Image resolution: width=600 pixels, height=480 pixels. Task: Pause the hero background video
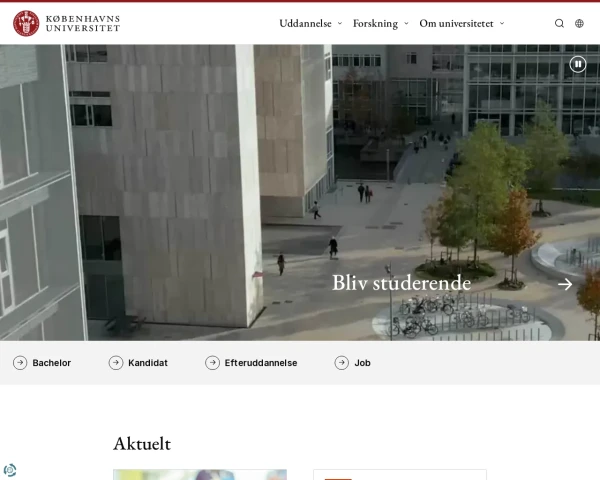point(578,64)
